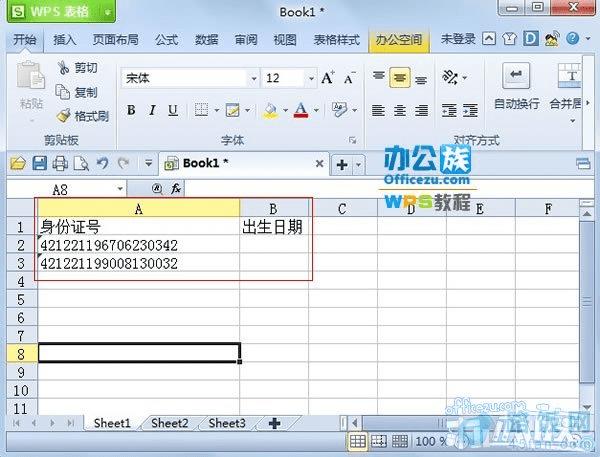600x457 pixels.
Task: Click the 未登录 login button
Action: [x=458, y=39]
